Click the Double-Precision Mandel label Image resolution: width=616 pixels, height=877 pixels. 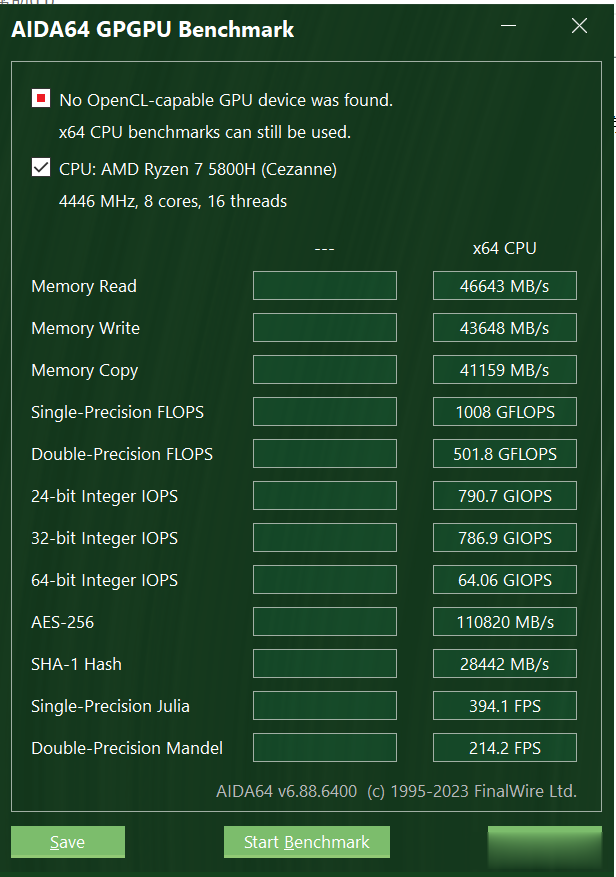[127, 747]
